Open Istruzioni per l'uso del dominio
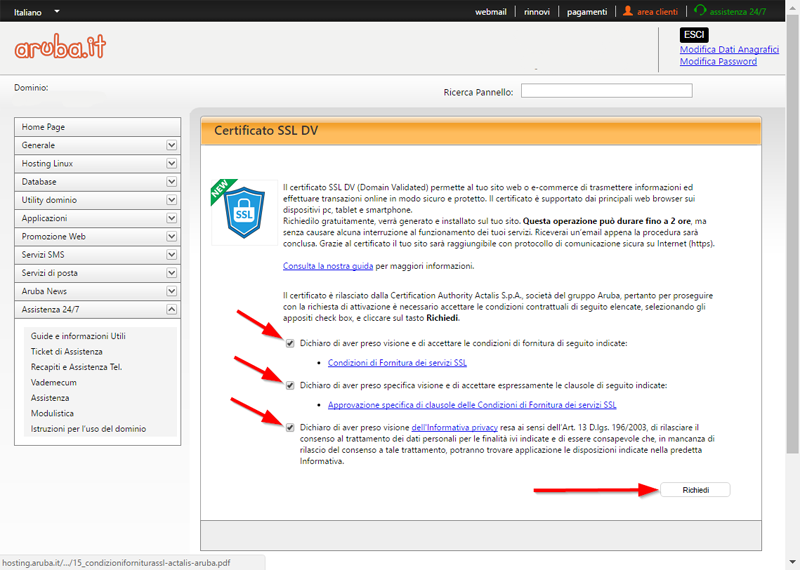800x570 pixels. (x=88, y=429)
